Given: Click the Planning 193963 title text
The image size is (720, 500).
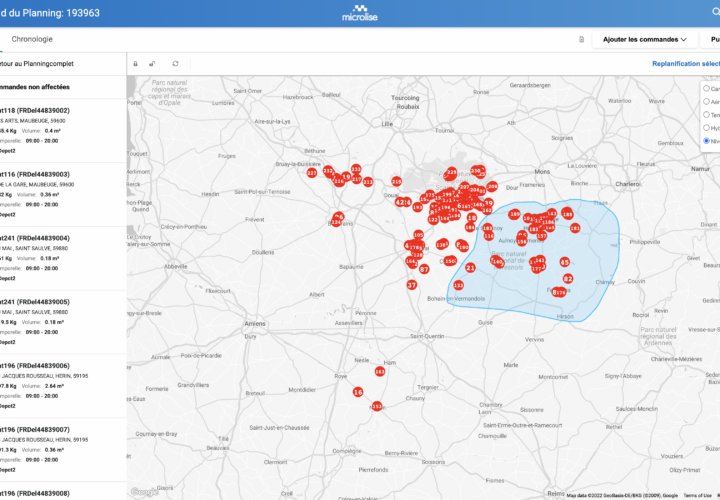Looking at the screenshot, I should pos(50,13).
